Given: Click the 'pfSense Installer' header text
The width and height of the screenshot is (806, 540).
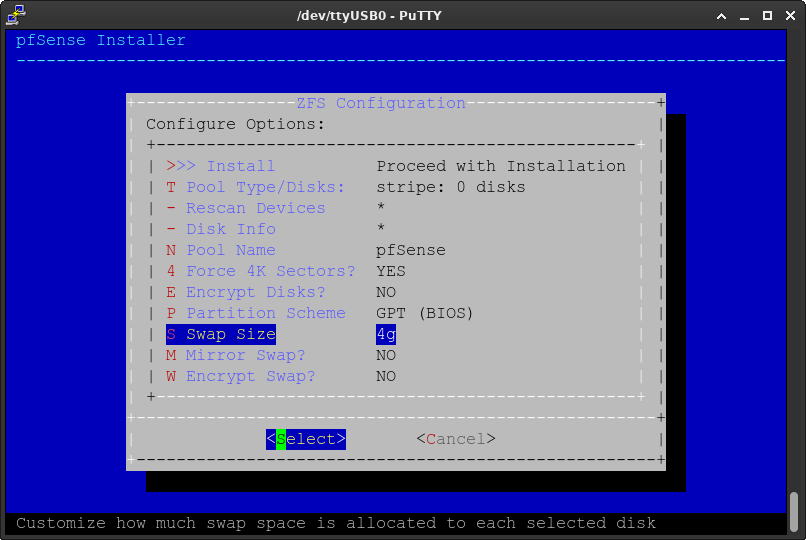Looking at the screenshot, I should pos(101,40).
